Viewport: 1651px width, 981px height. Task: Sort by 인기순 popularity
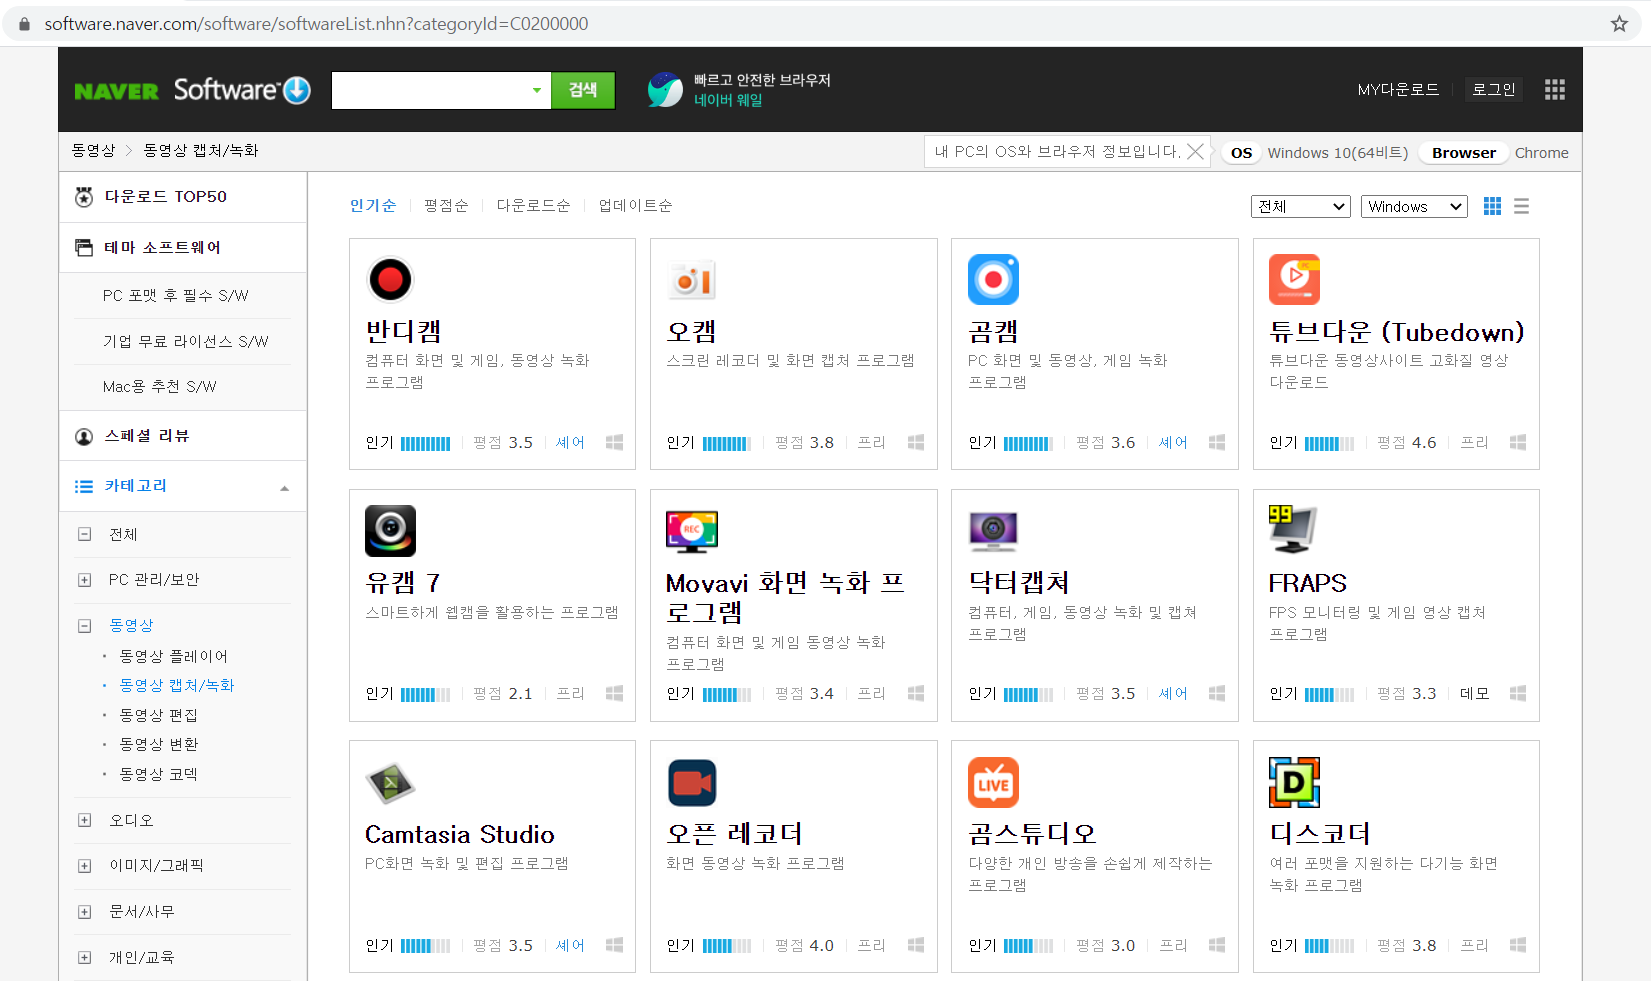pyautogui.click(x=373, y=205)
